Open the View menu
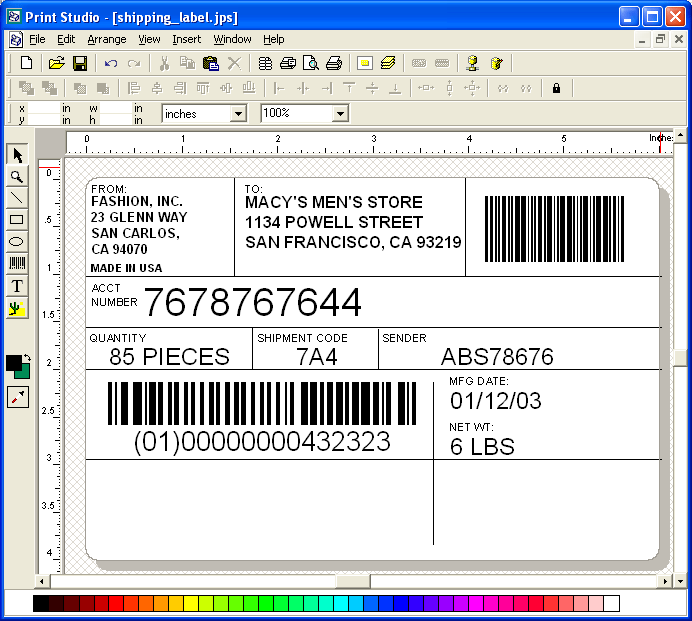692x621 pixels. pyautogui.click(x=149, y=39)
